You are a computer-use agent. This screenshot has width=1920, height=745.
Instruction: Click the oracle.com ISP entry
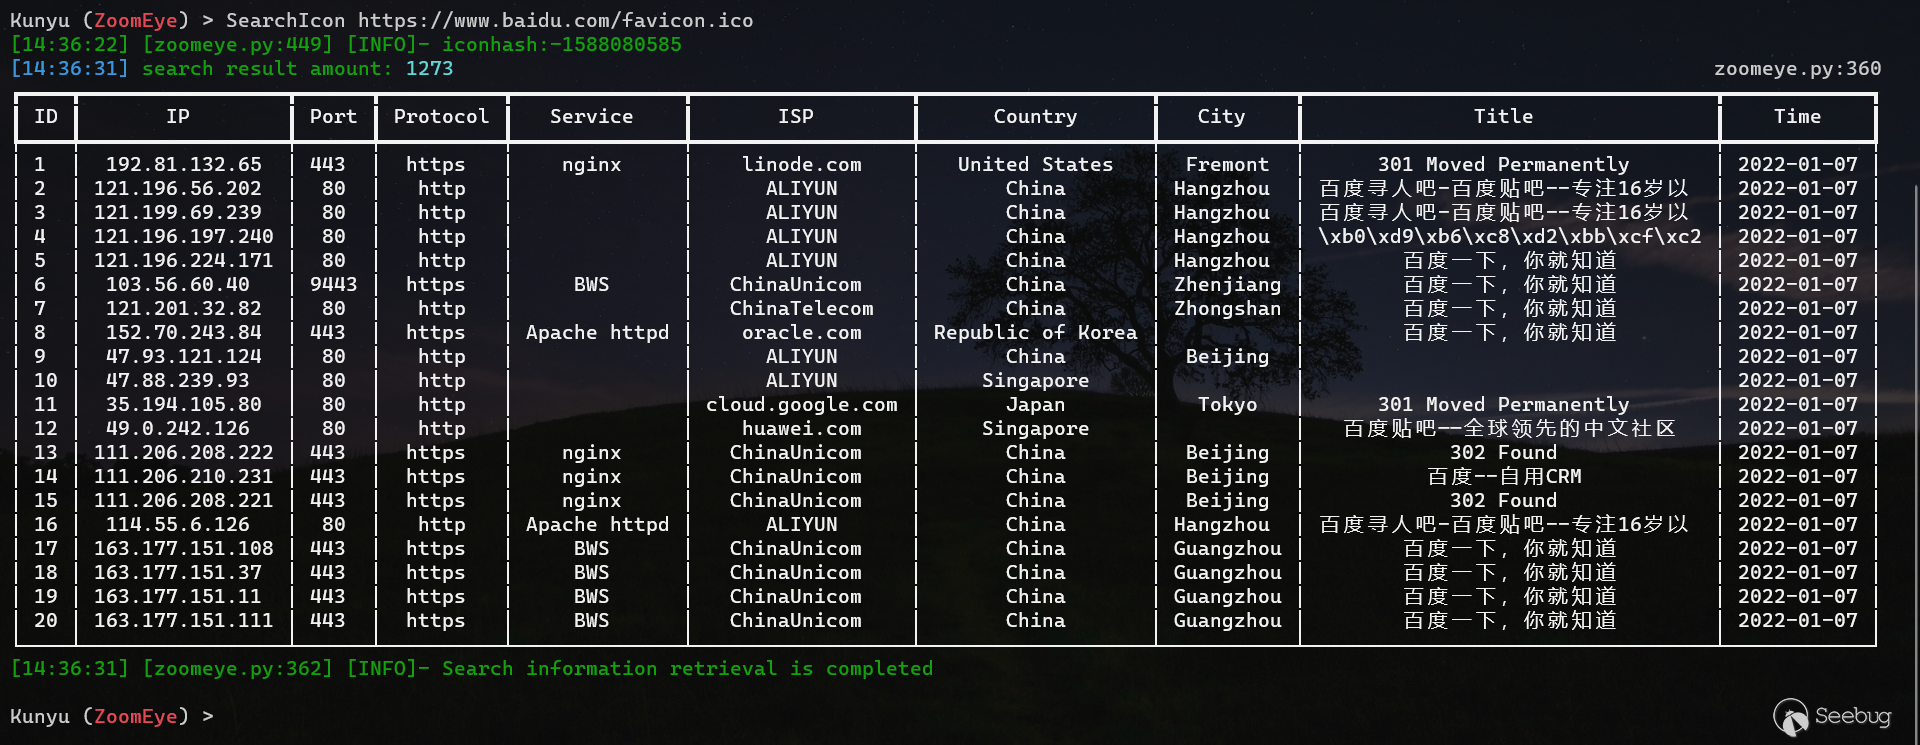[x=801, y=332]
